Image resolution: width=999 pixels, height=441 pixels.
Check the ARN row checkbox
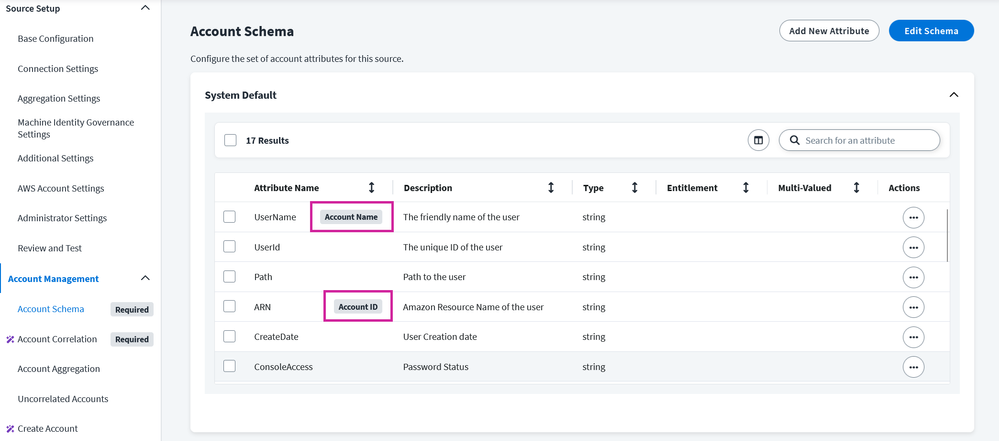click(229, 307)
